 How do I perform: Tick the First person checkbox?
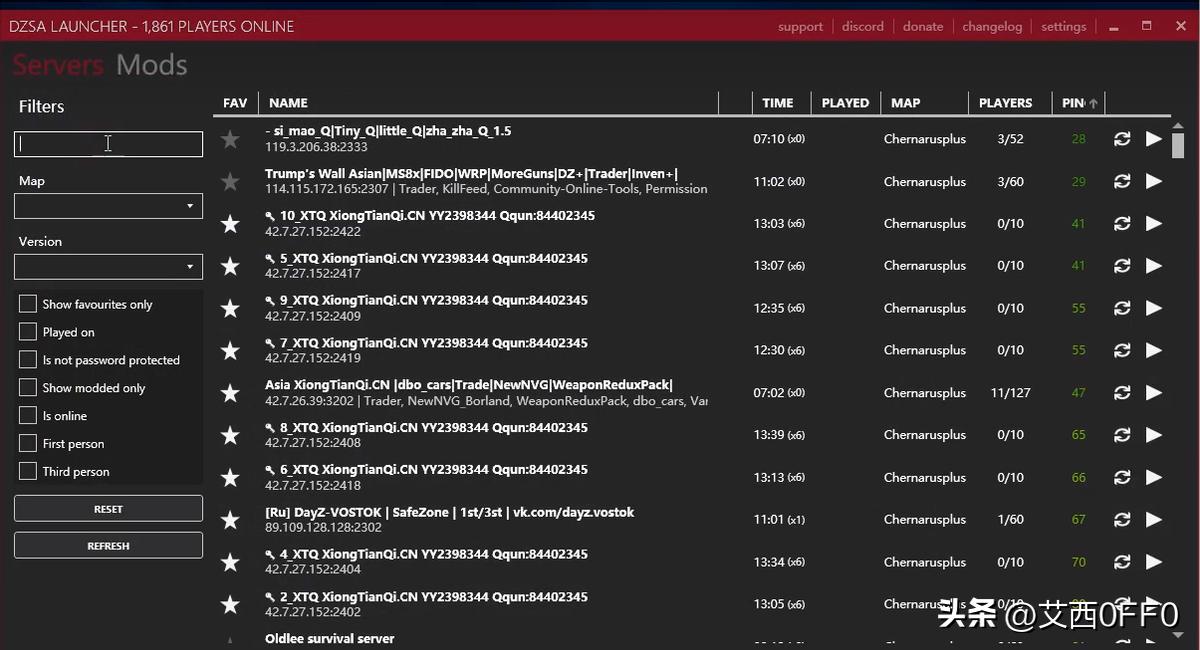28,444
